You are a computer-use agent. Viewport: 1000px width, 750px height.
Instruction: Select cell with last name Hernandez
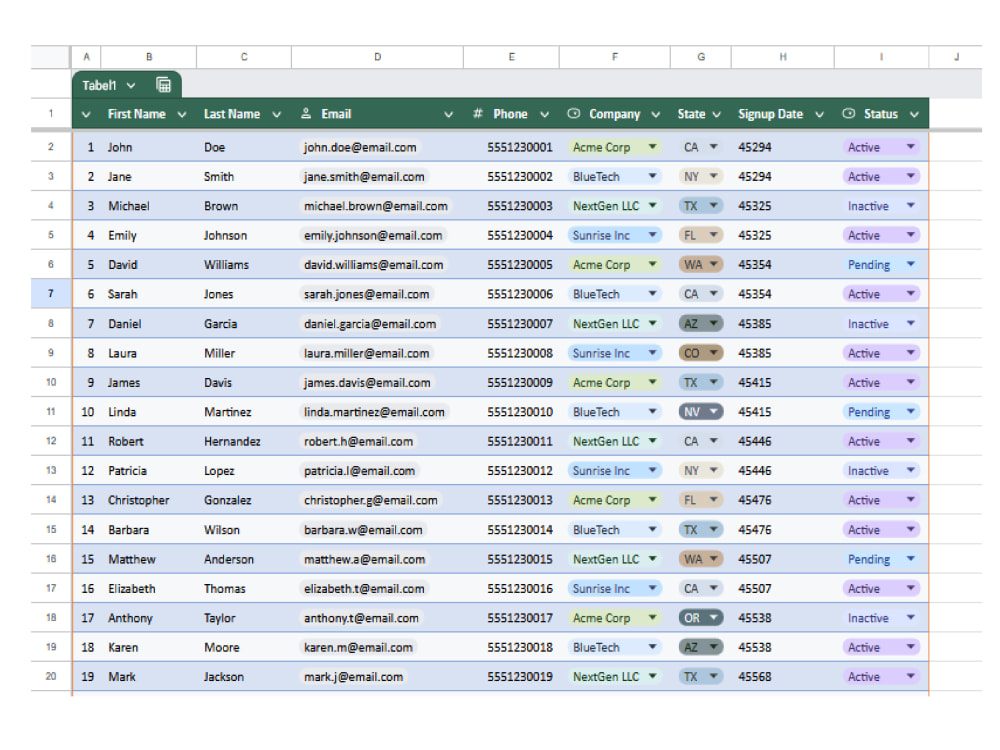244,441
